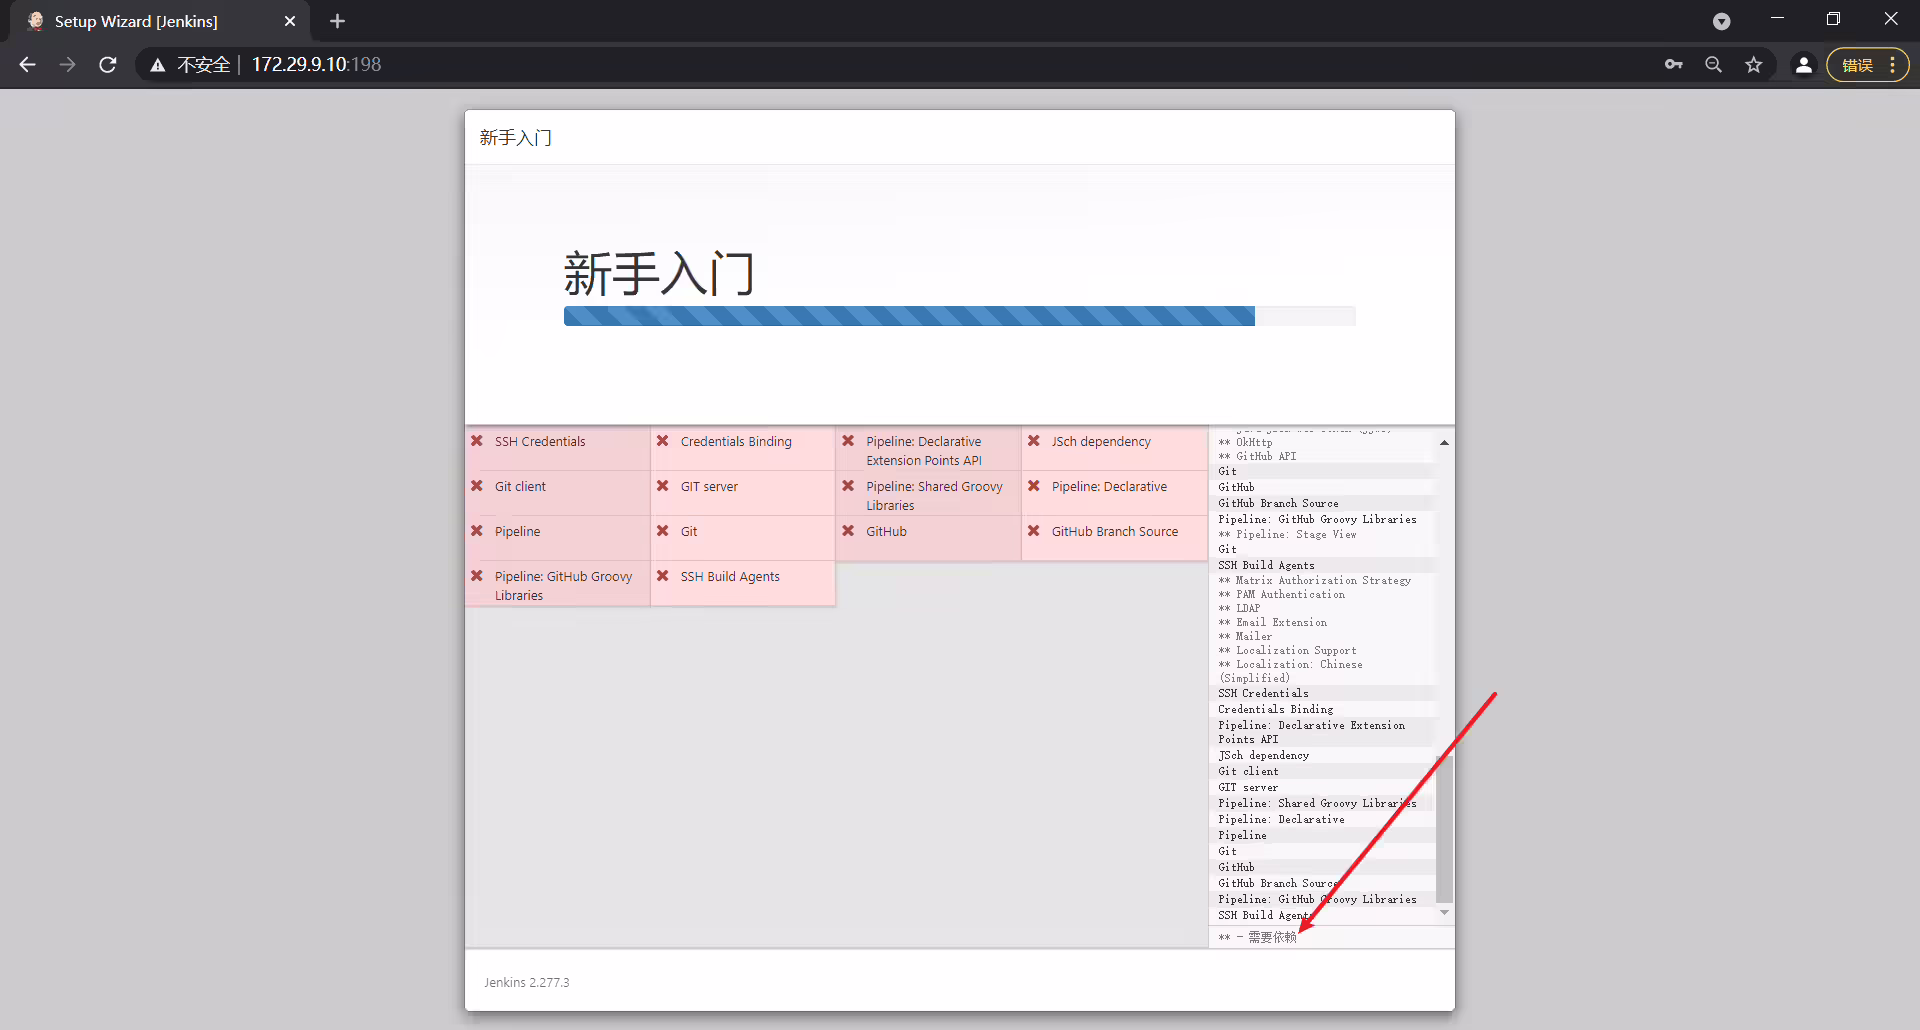Click the failure X beside Git client
The height and width of the screenshot is (1030, 1920).
(x=477, y=486)
